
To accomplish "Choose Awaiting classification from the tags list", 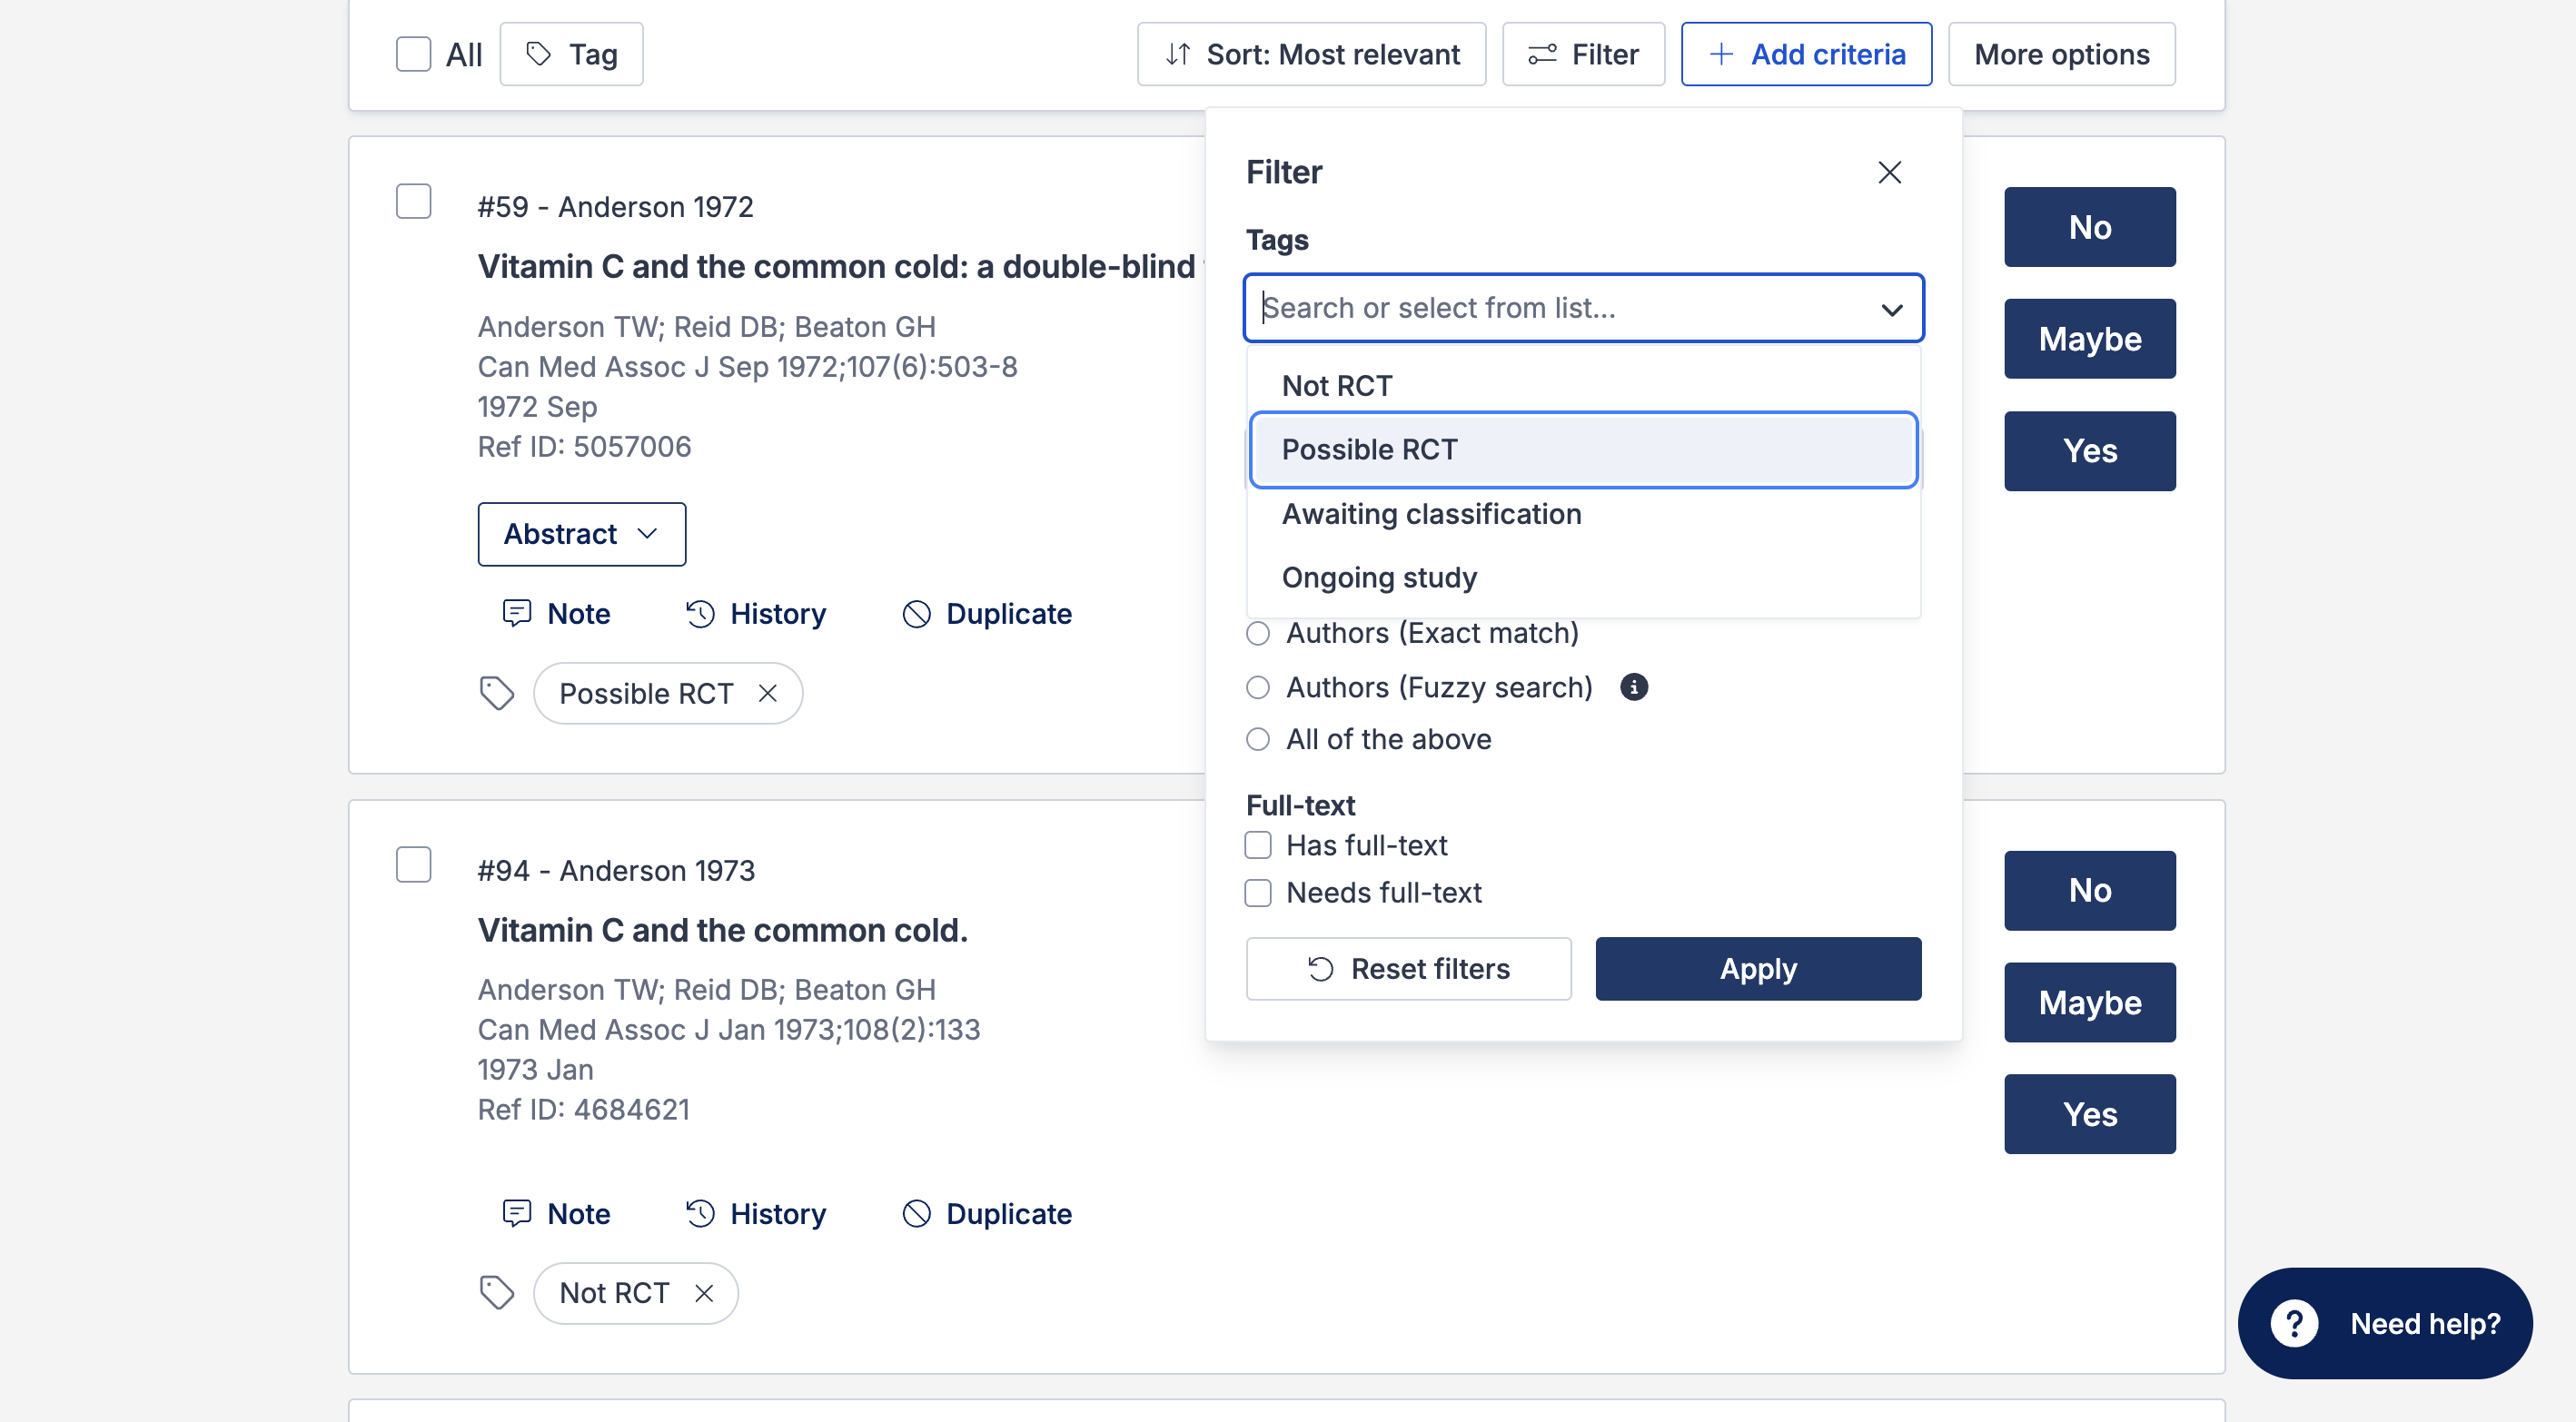I will (1431, 514).
